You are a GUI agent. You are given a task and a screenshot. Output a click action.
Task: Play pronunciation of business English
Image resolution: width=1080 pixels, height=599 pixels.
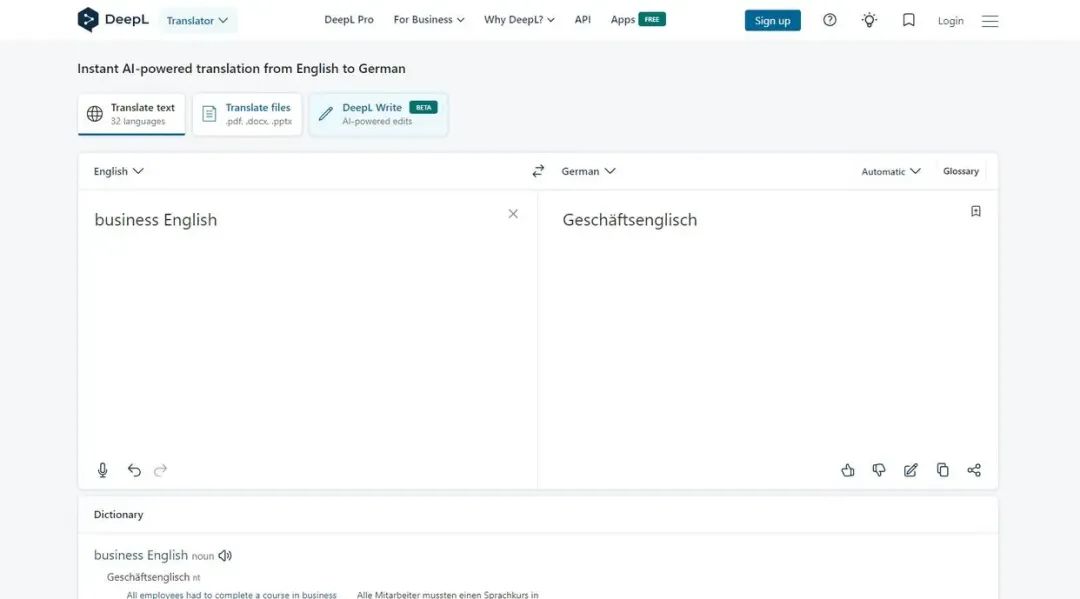[x=225, y=556]
